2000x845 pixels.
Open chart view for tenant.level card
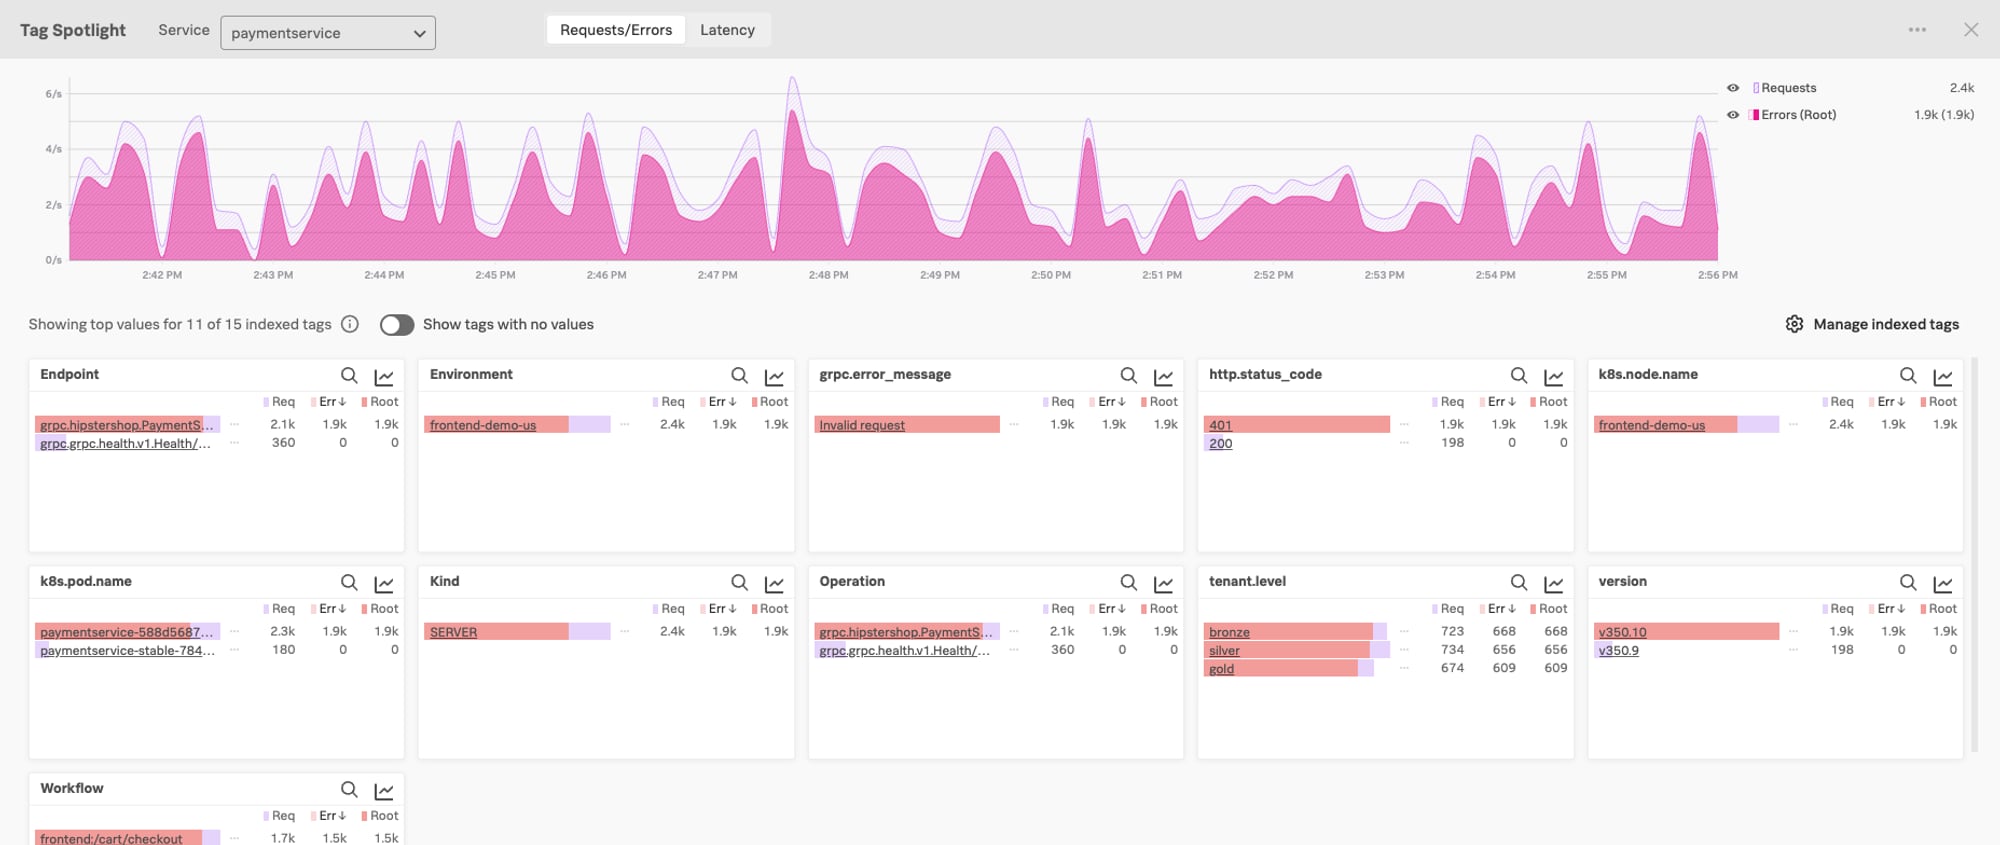pyautogui.click(x=1553, y=583)
